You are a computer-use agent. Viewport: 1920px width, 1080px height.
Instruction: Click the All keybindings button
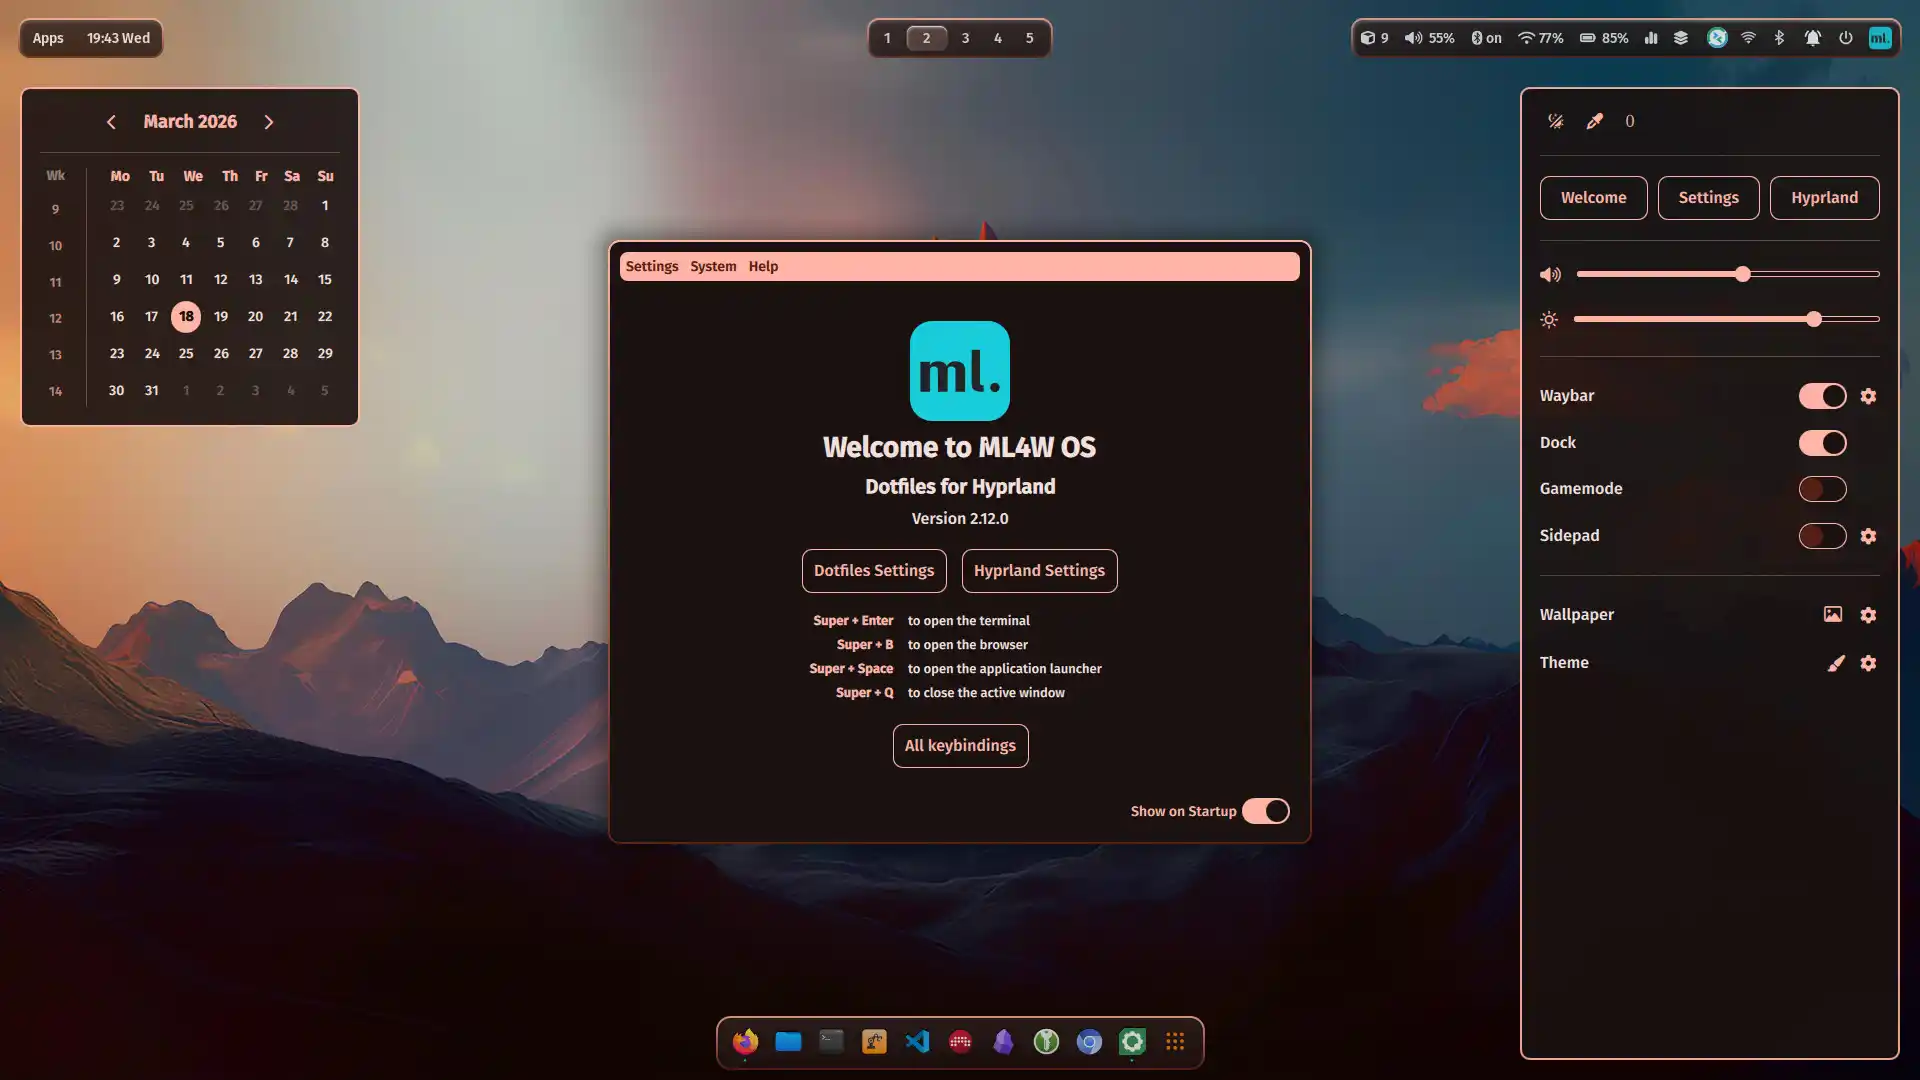[x=959, y=745]
